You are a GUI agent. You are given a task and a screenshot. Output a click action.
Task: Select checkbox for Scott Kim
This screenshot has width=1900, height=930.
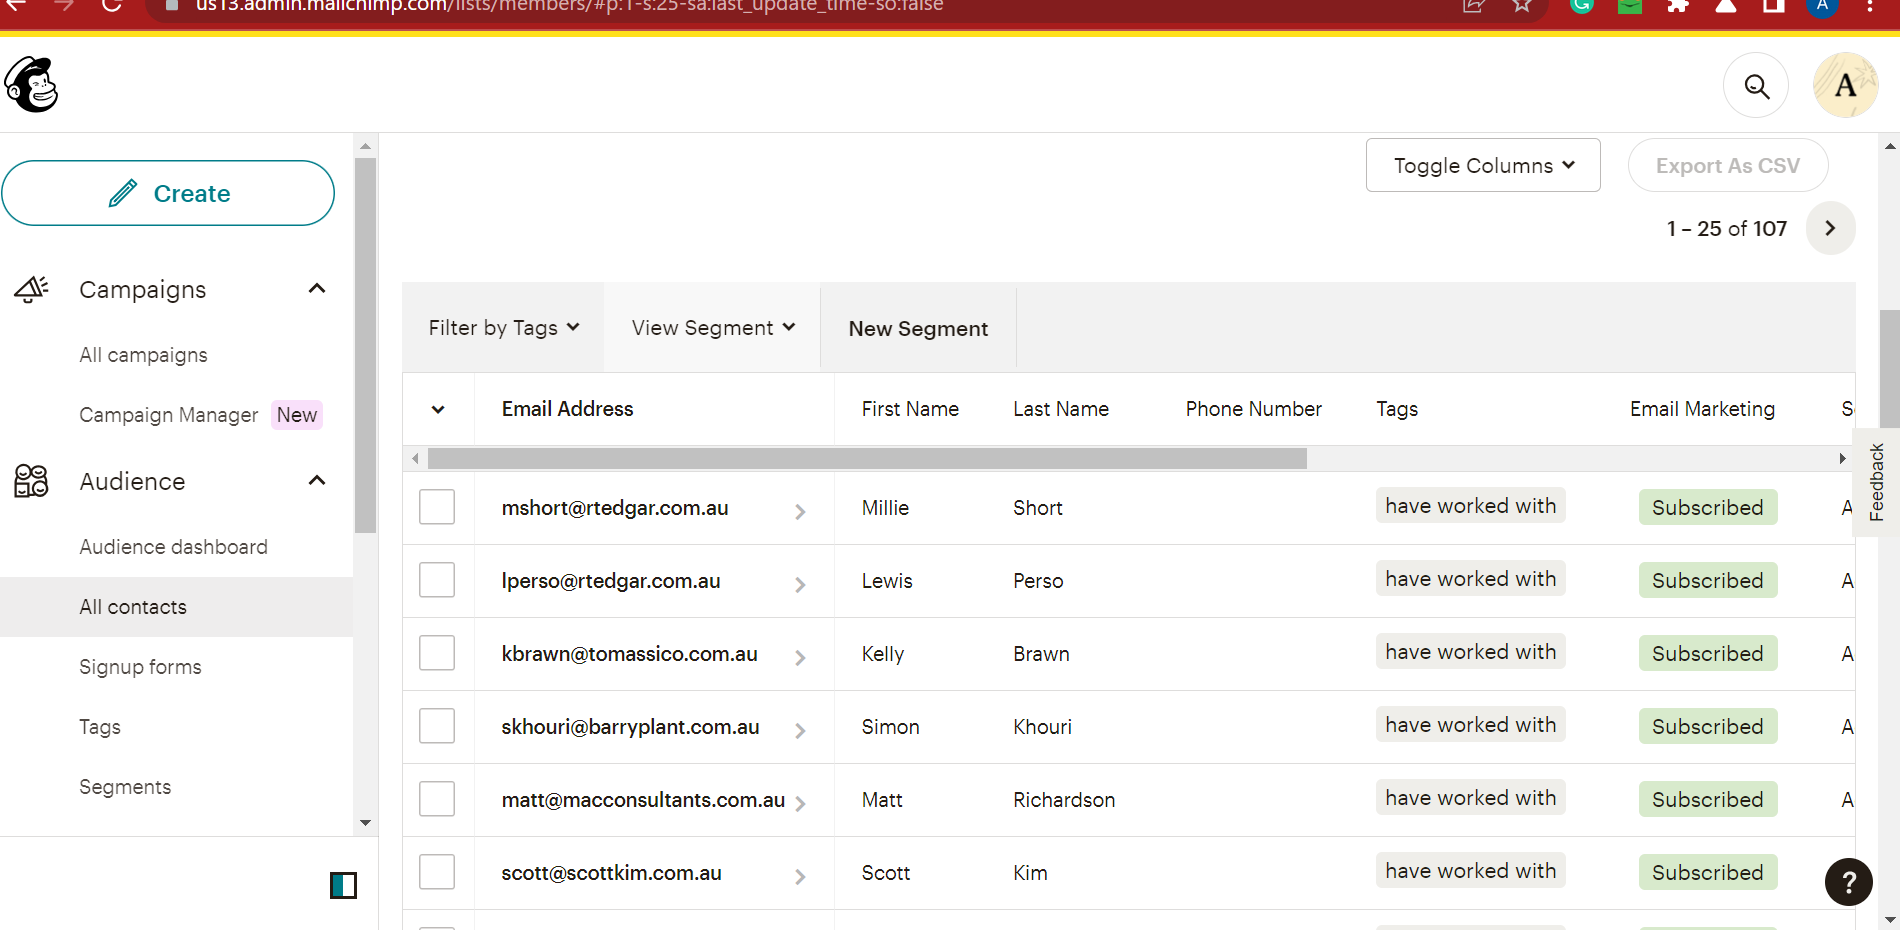(x=437, y=872)
